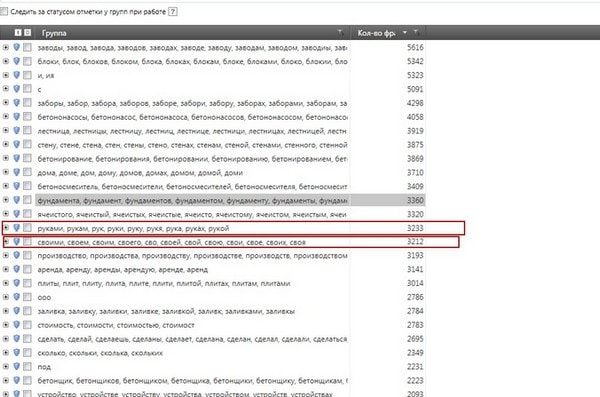This screenshot has width=600, height=397.
Task: Click the sort arrow in Кол-во фр. header
Action: pos(405,33)
